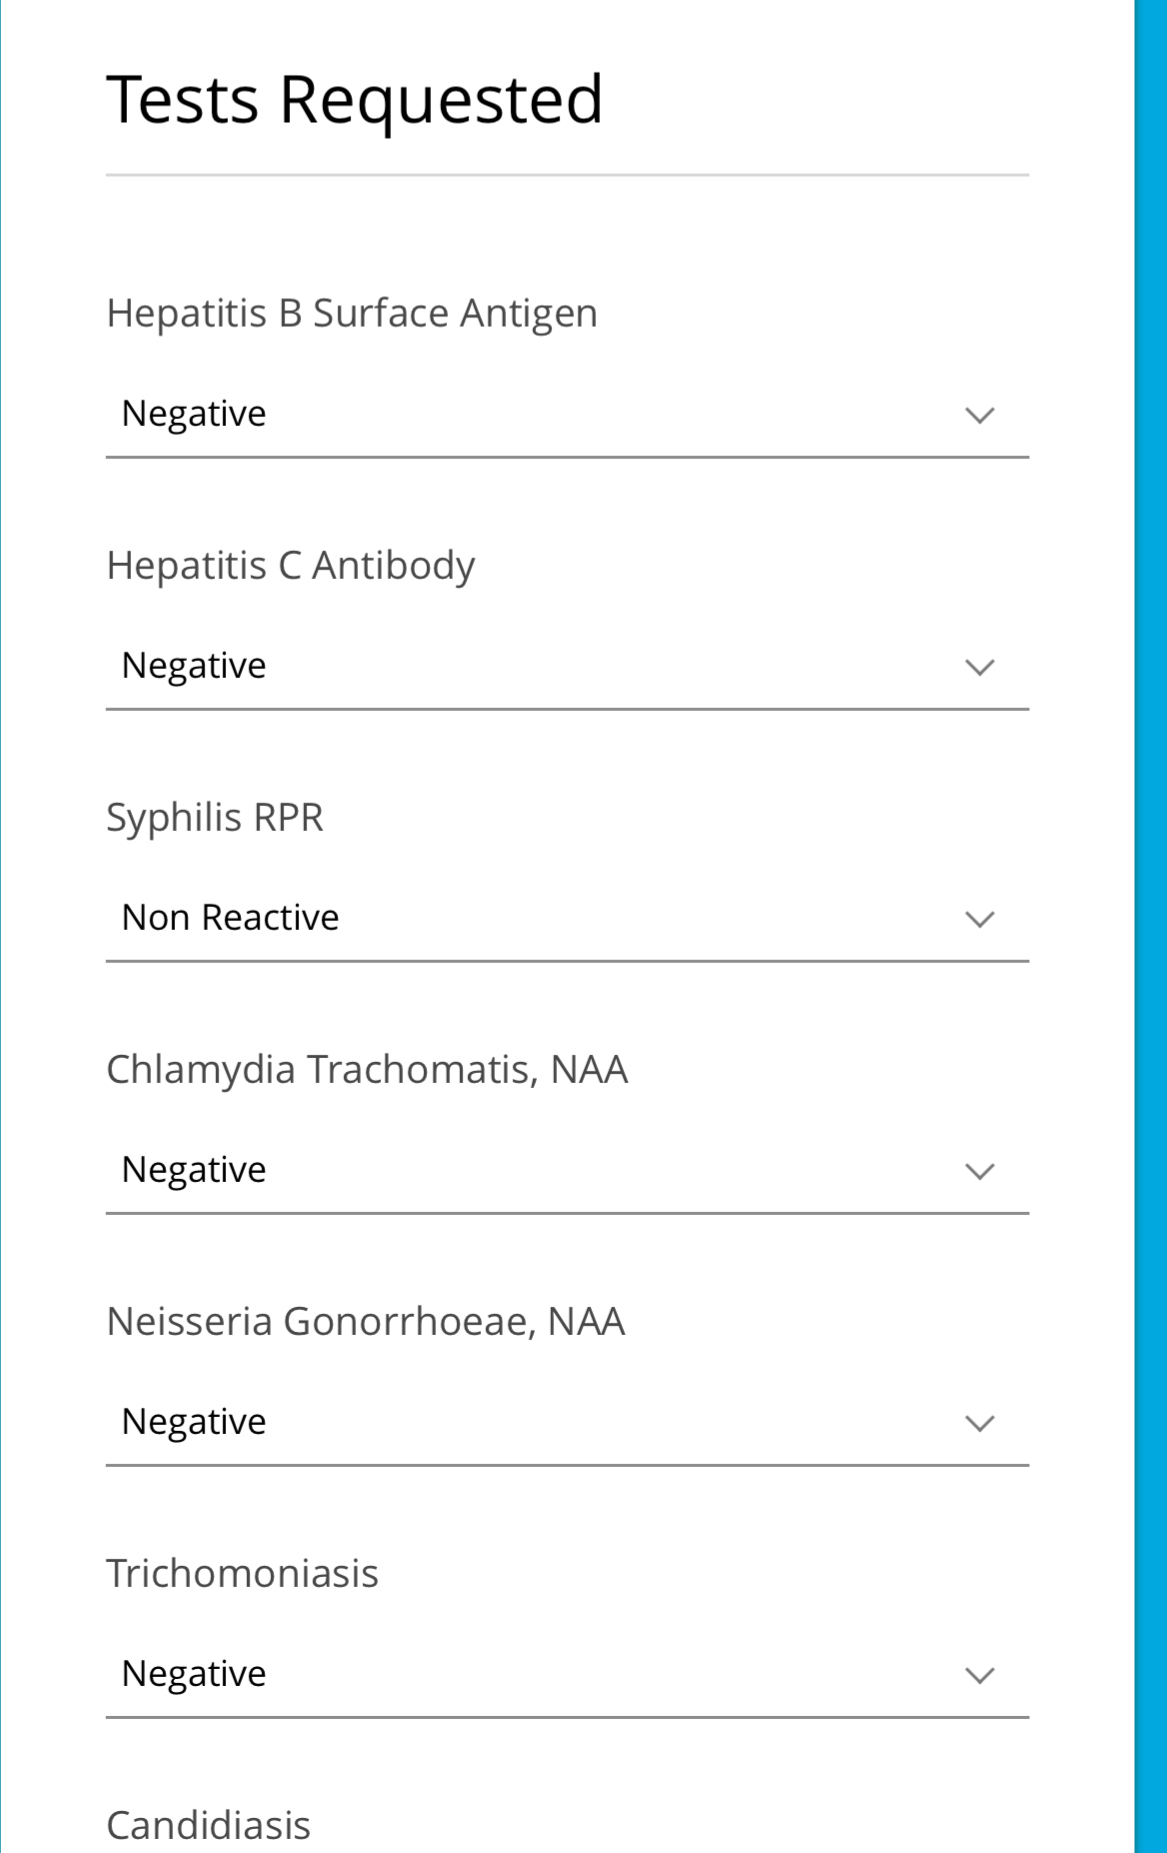
Task: Click the blue vertical bar on the right edge
Action: point(1150,926)
